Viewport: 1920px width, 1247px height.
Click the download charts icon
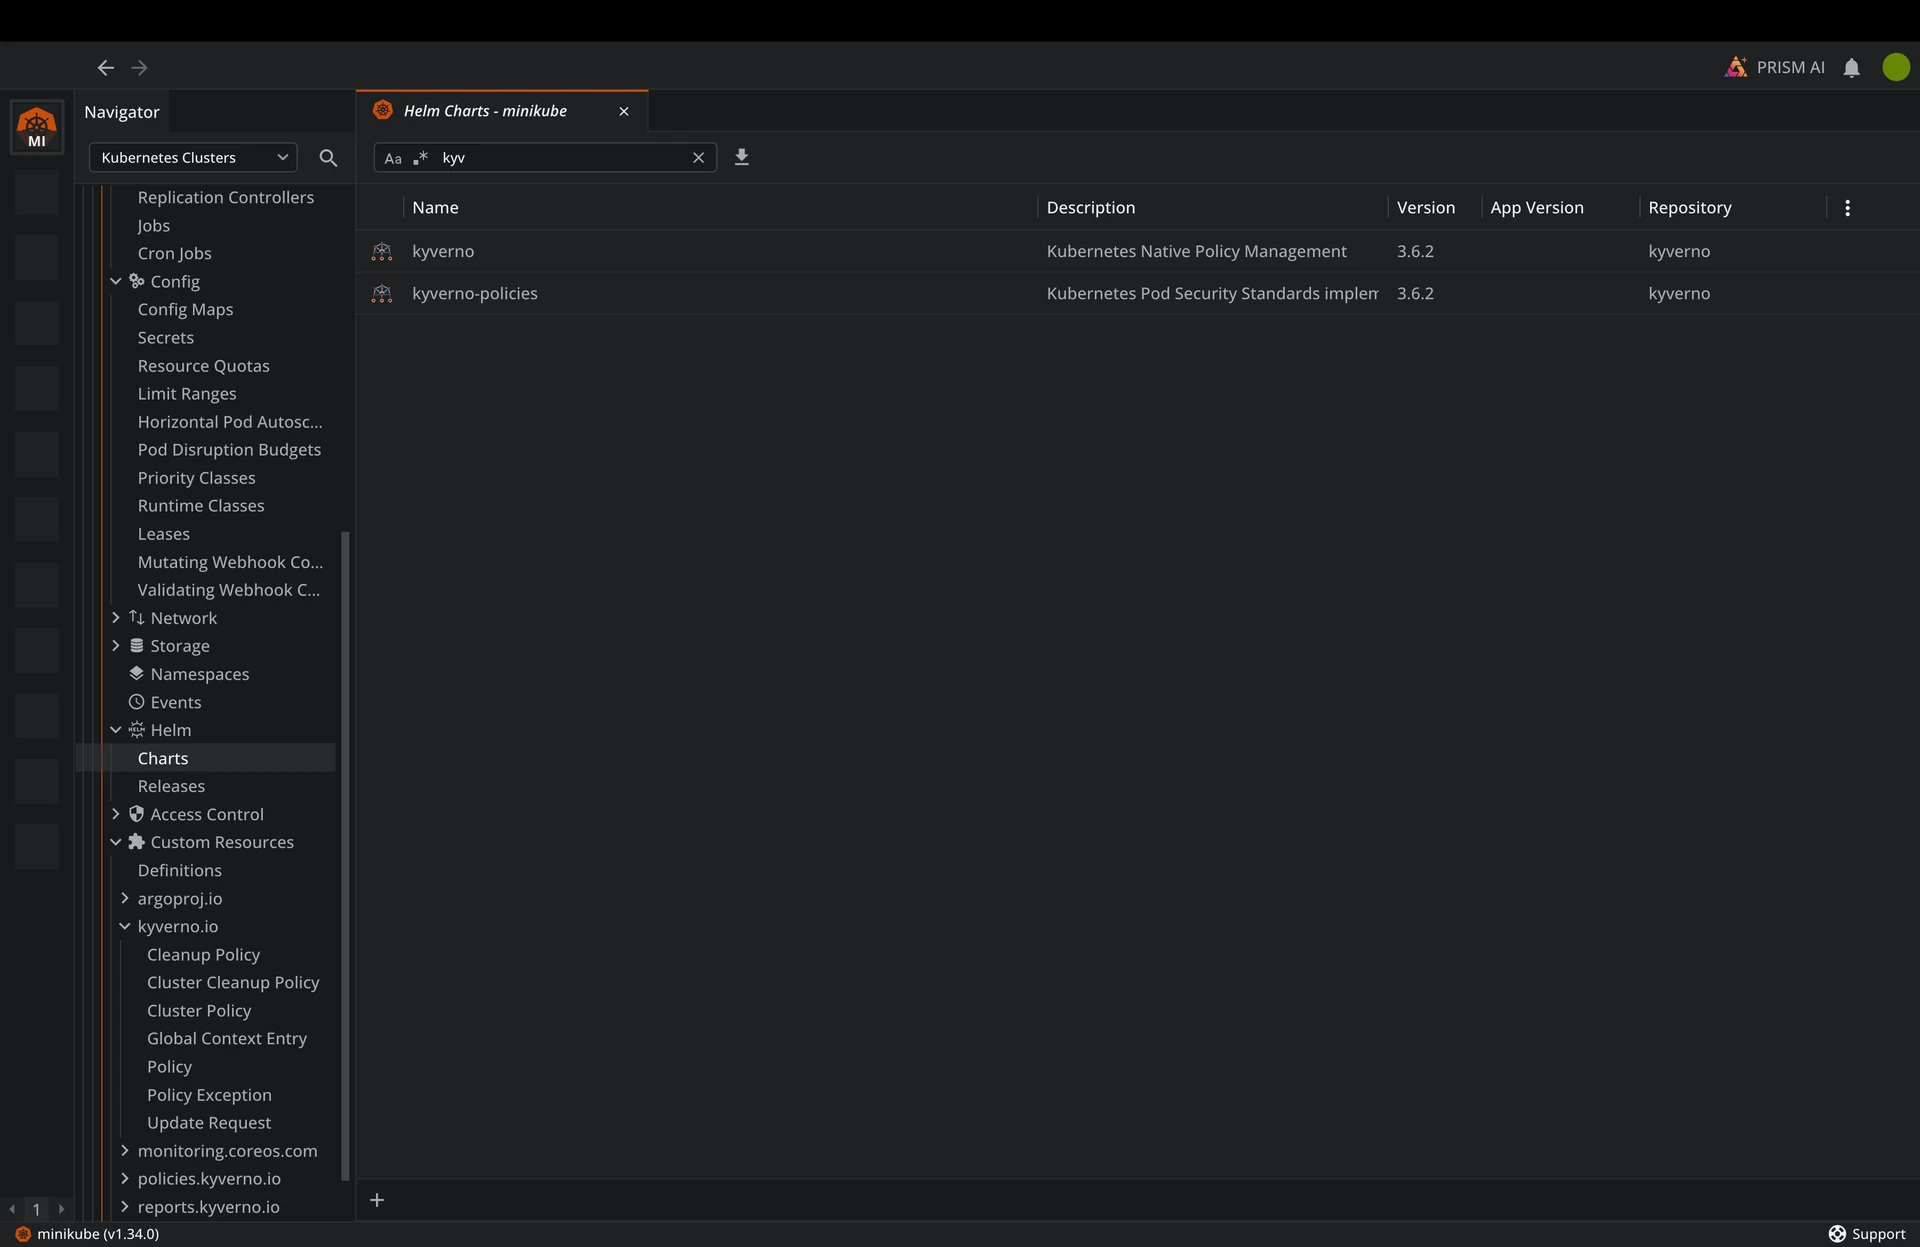(x=741, y=157)
